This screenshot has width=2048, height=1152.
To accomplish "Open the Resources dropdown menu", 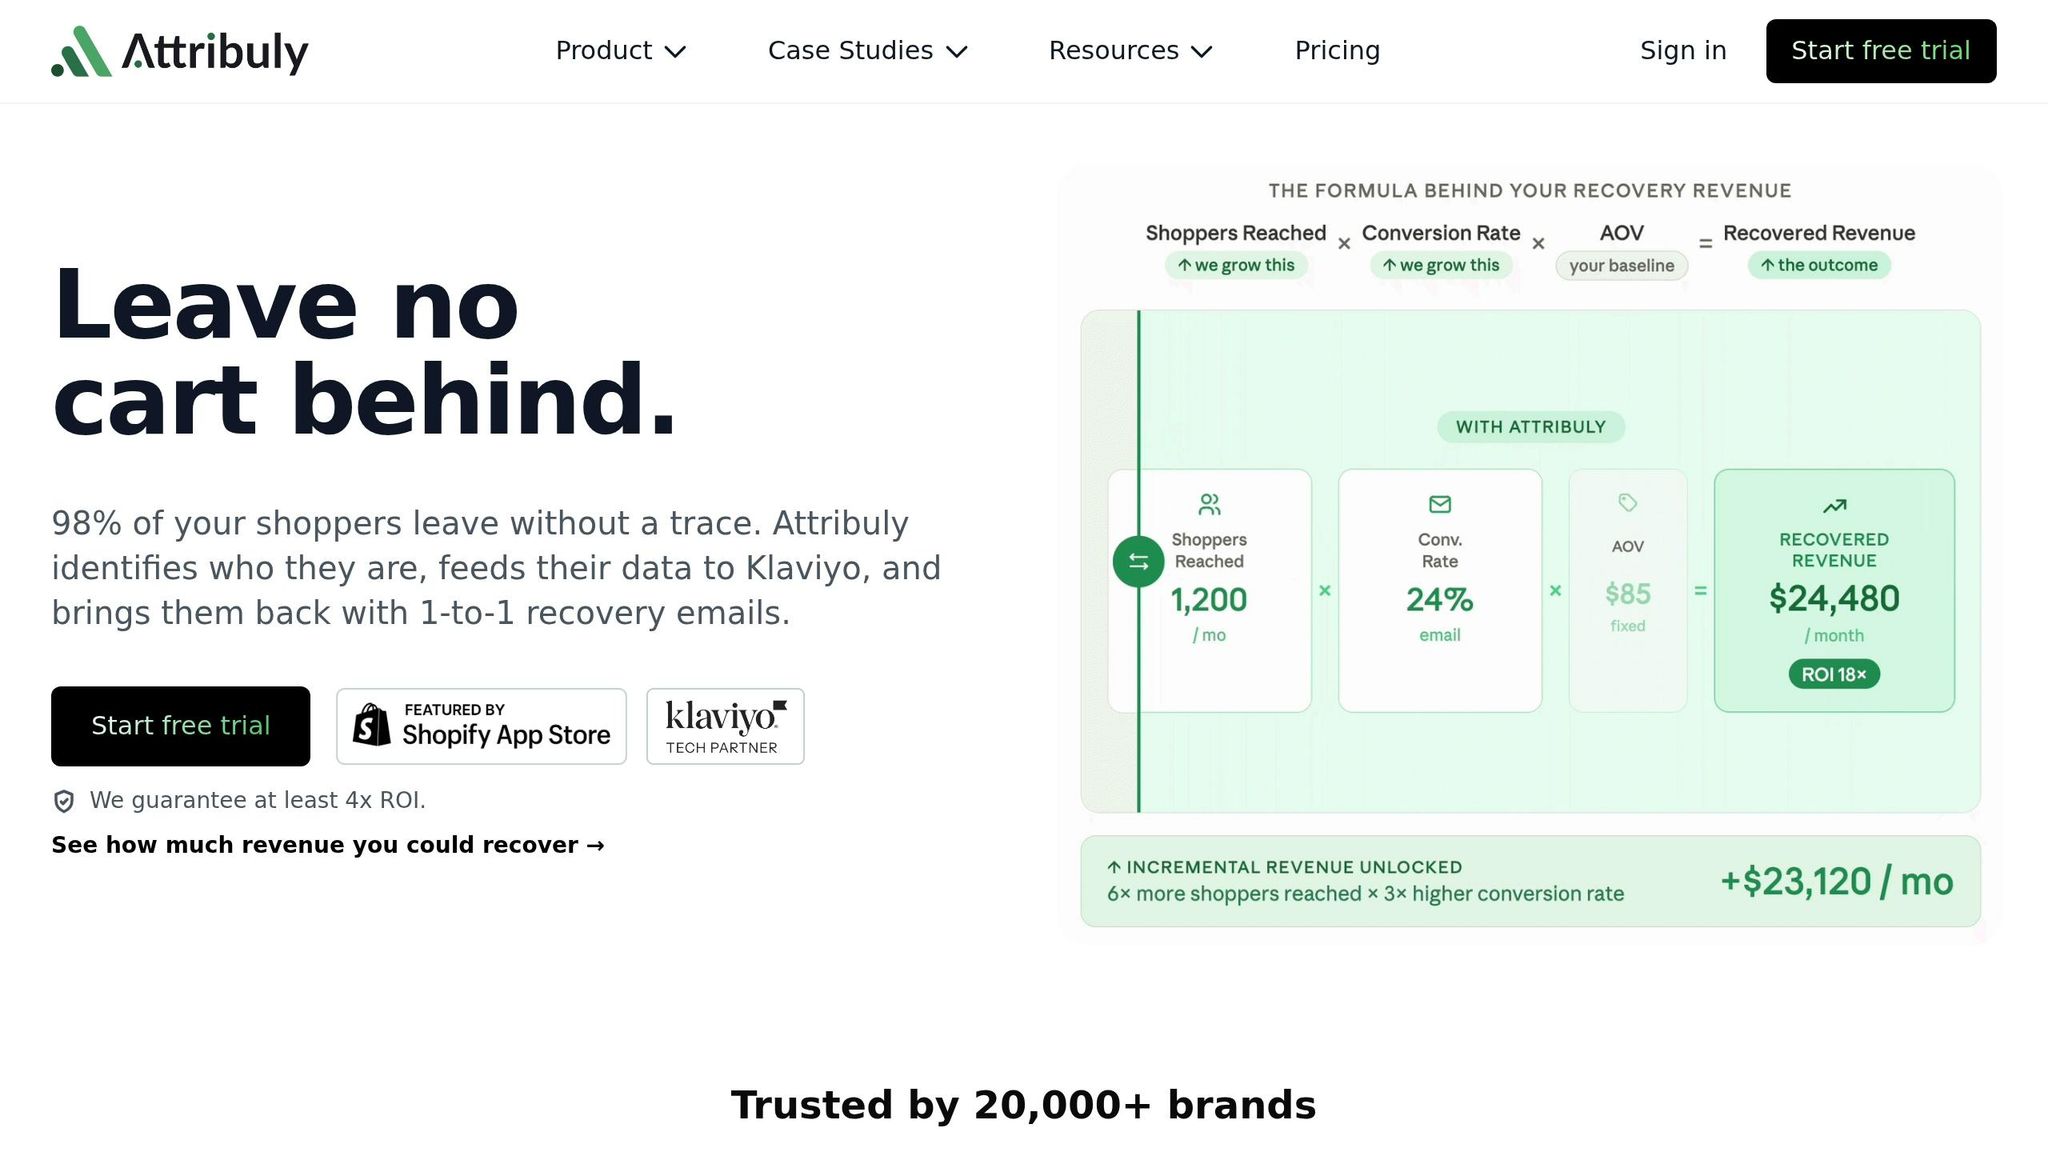I will (x=1130, y=51).
